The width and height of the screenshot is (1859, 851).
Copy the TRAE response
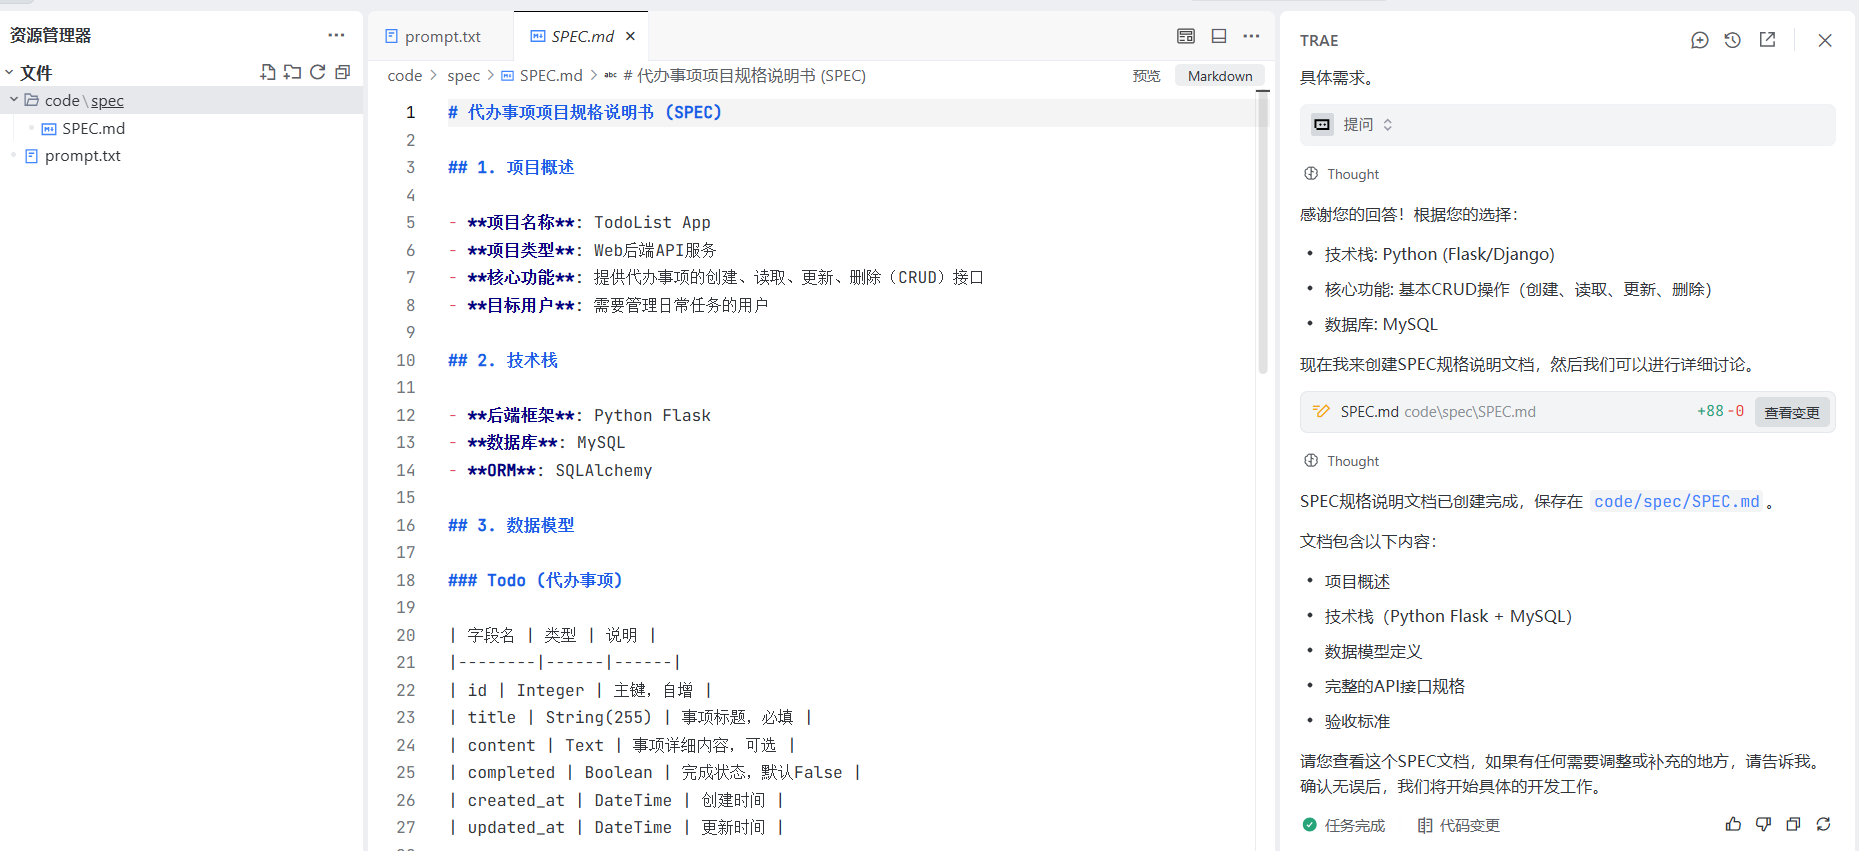tap(1793, 824)
